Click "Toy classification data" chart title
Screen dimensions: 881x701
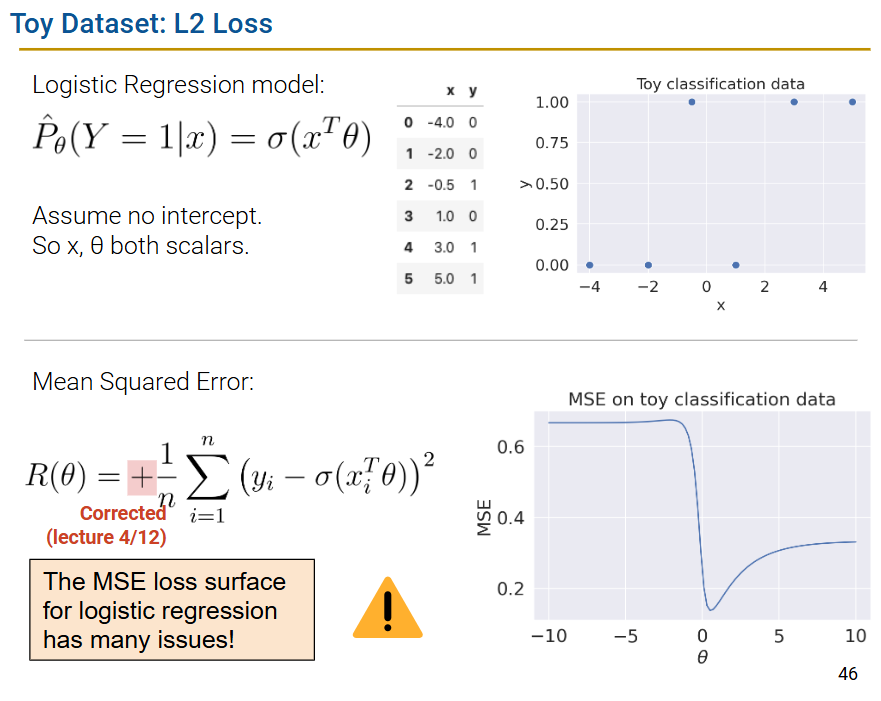coord(720,84)
